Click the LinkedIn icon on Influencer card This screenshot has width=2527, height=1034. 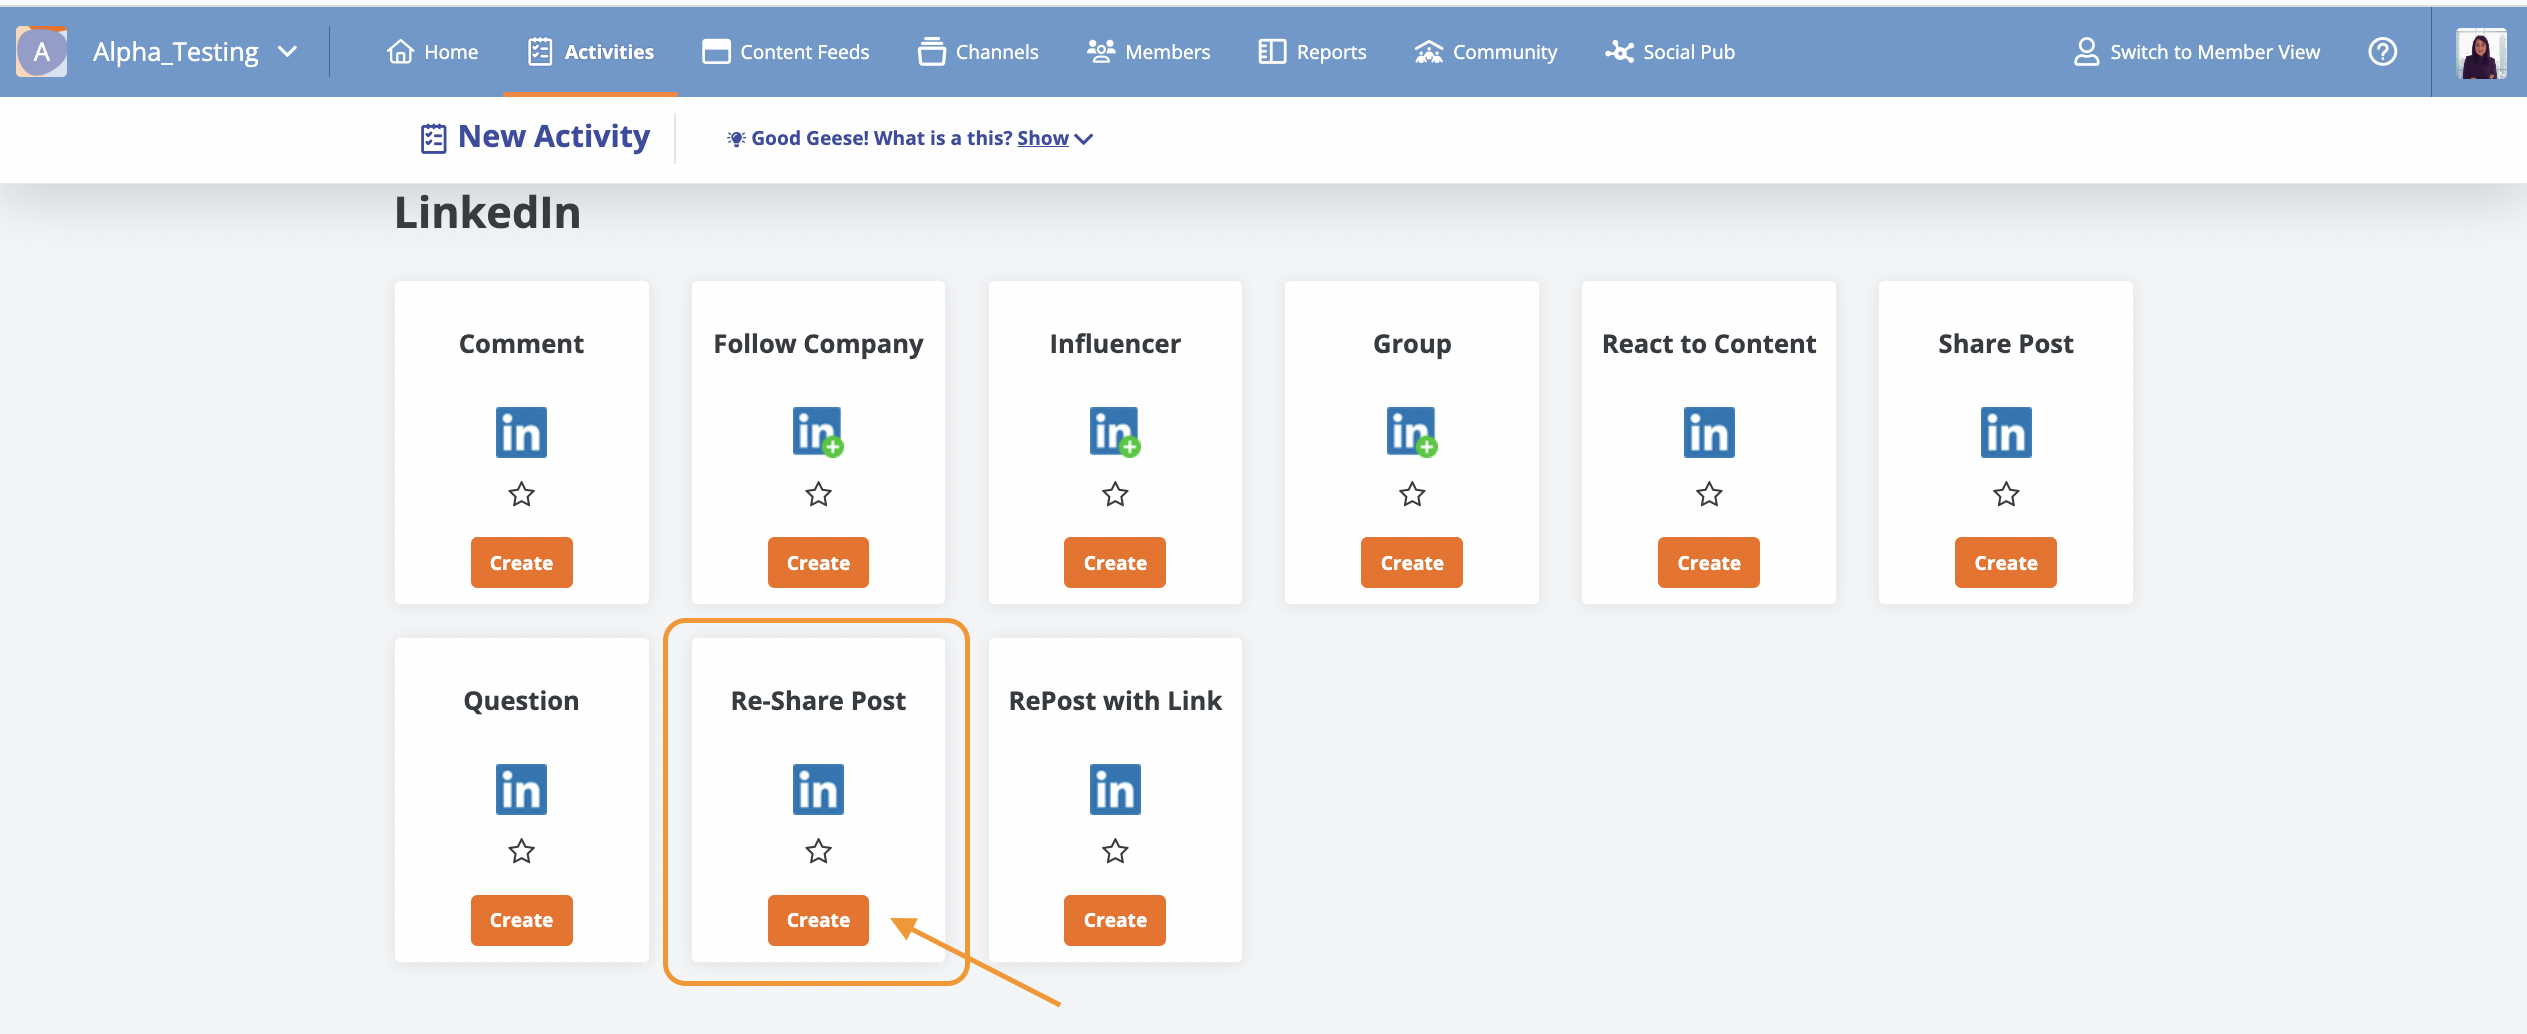tap(1115, 432)
